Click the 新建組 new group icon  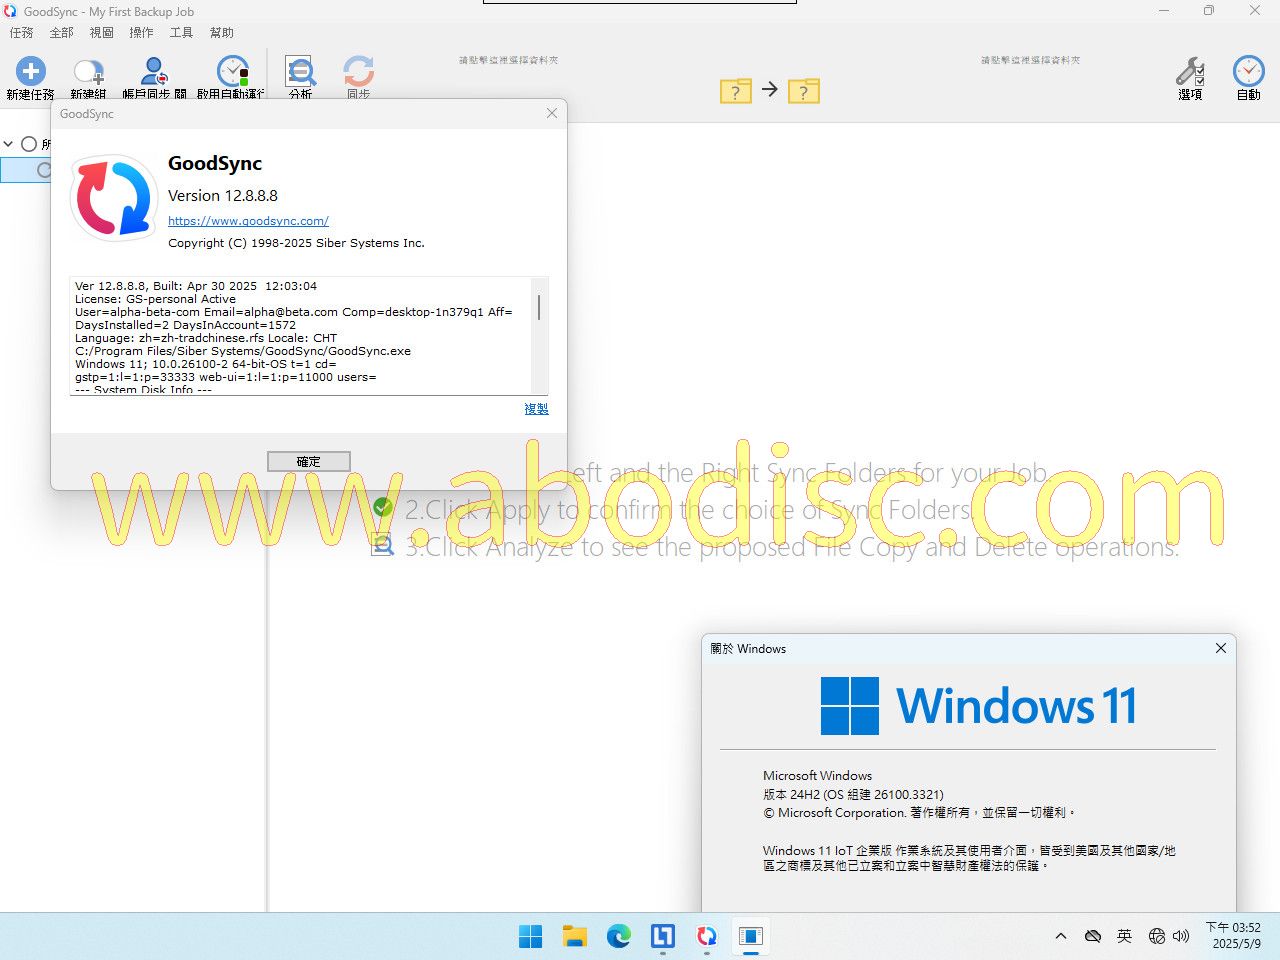pyautogui.click(x=89, y=71)
